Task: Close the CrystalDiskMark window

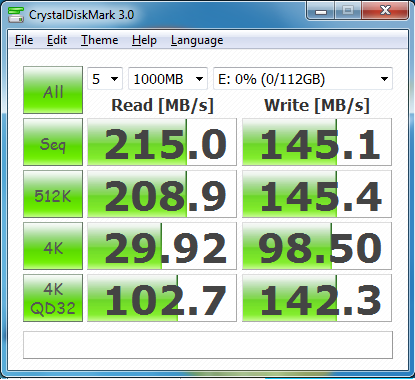Action: [x=385, y=11]
